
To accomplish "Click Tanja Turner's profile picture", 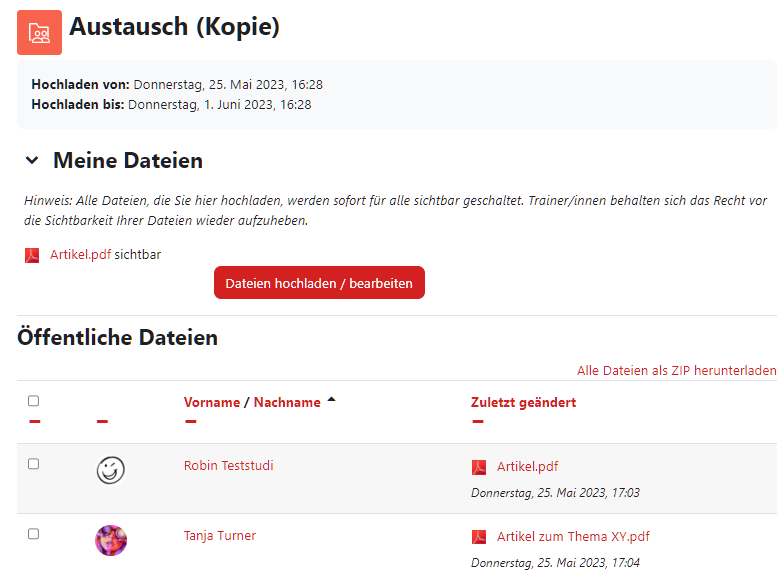I will click(x=111, y=540).
